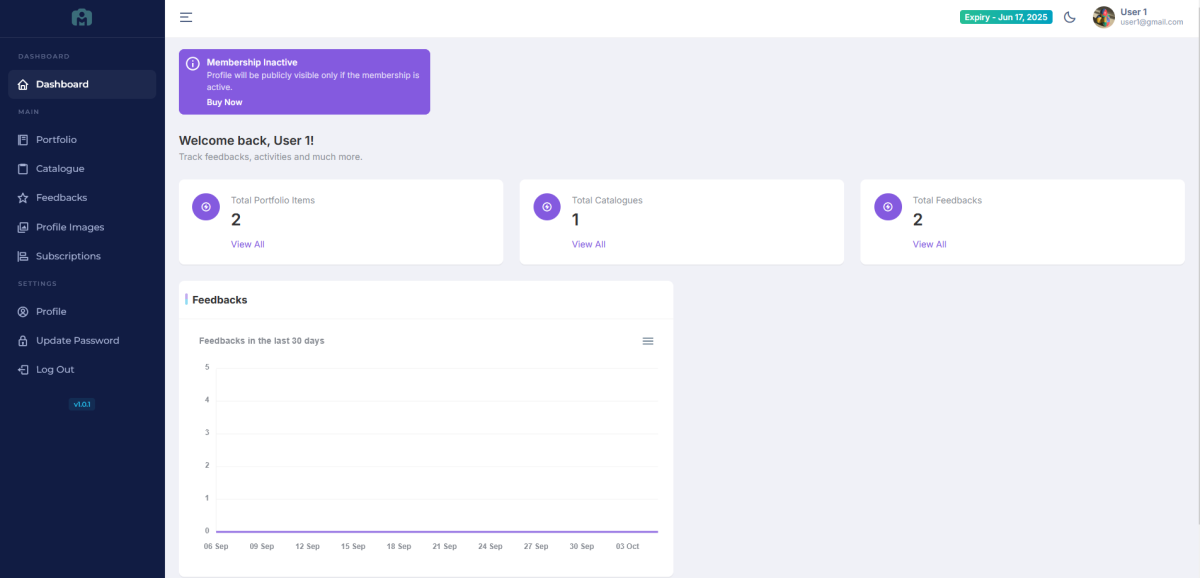Click the info icon in Membership Inactive banner

[193, 64]
